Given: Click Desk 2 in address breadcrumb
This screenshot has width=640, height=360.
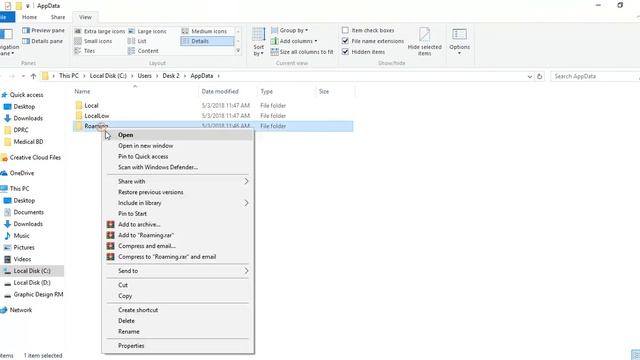Looking at the screenshot, I should pyautogui.click(x=171, y=76).
